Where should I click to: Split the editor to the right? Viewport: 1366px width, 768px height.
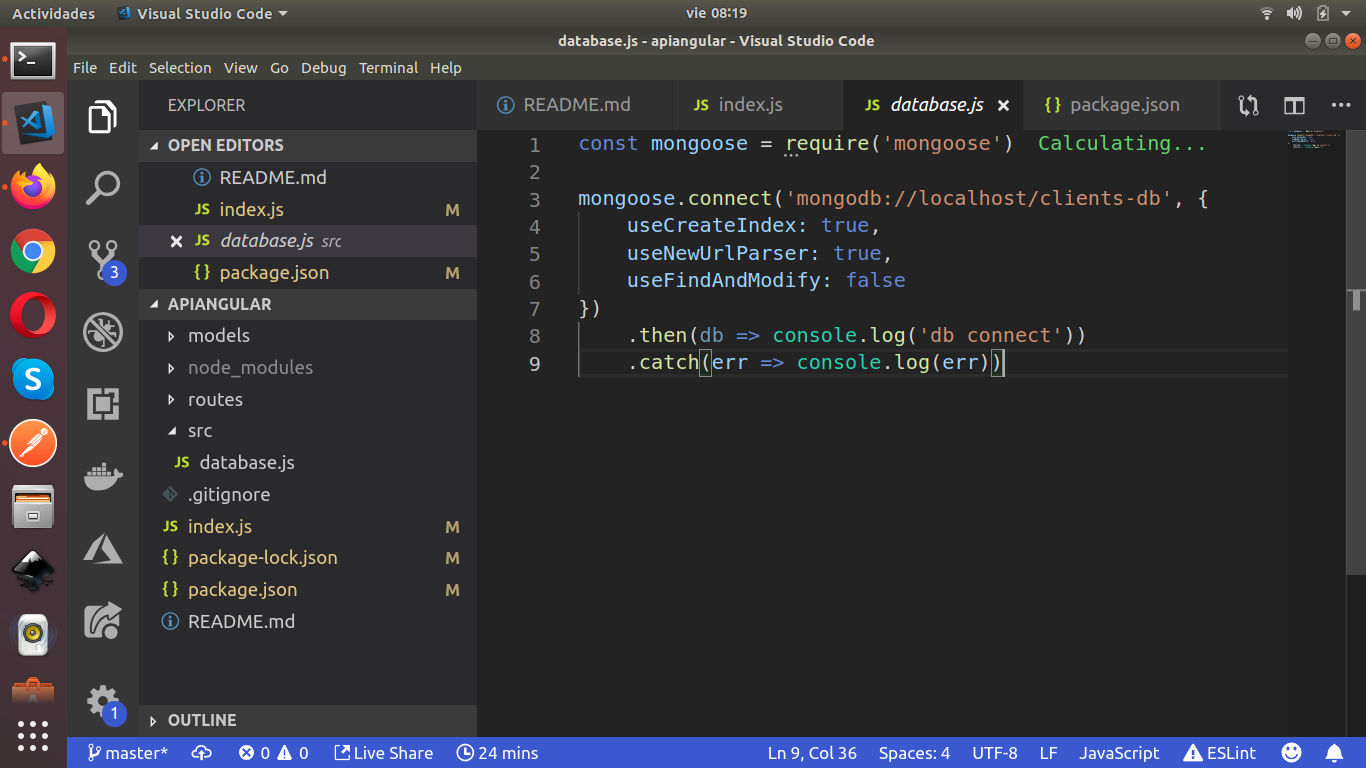(x=1295, y=105)
